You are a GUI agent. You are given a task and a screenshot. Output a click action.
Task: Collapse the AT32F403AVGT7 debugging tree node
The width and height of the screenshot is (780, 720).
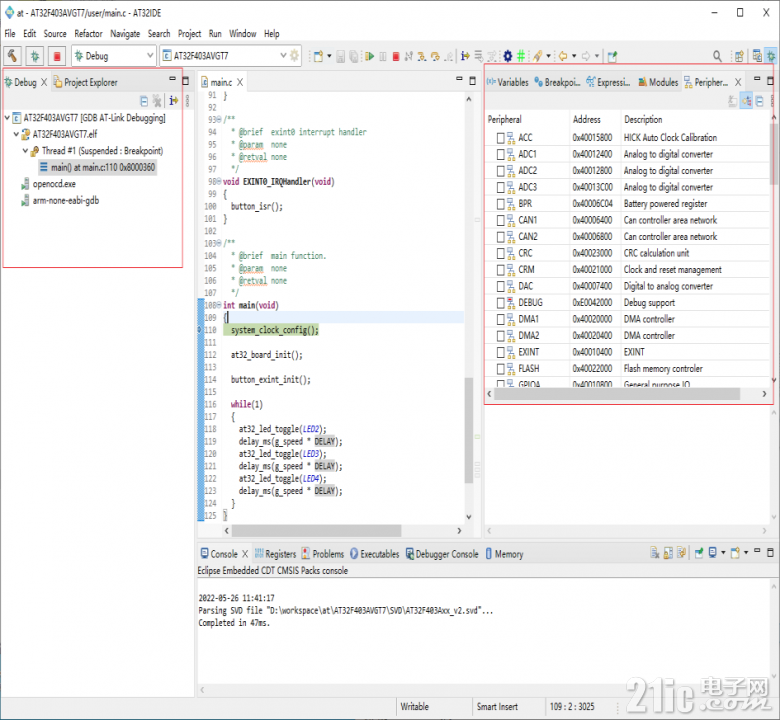7,118
